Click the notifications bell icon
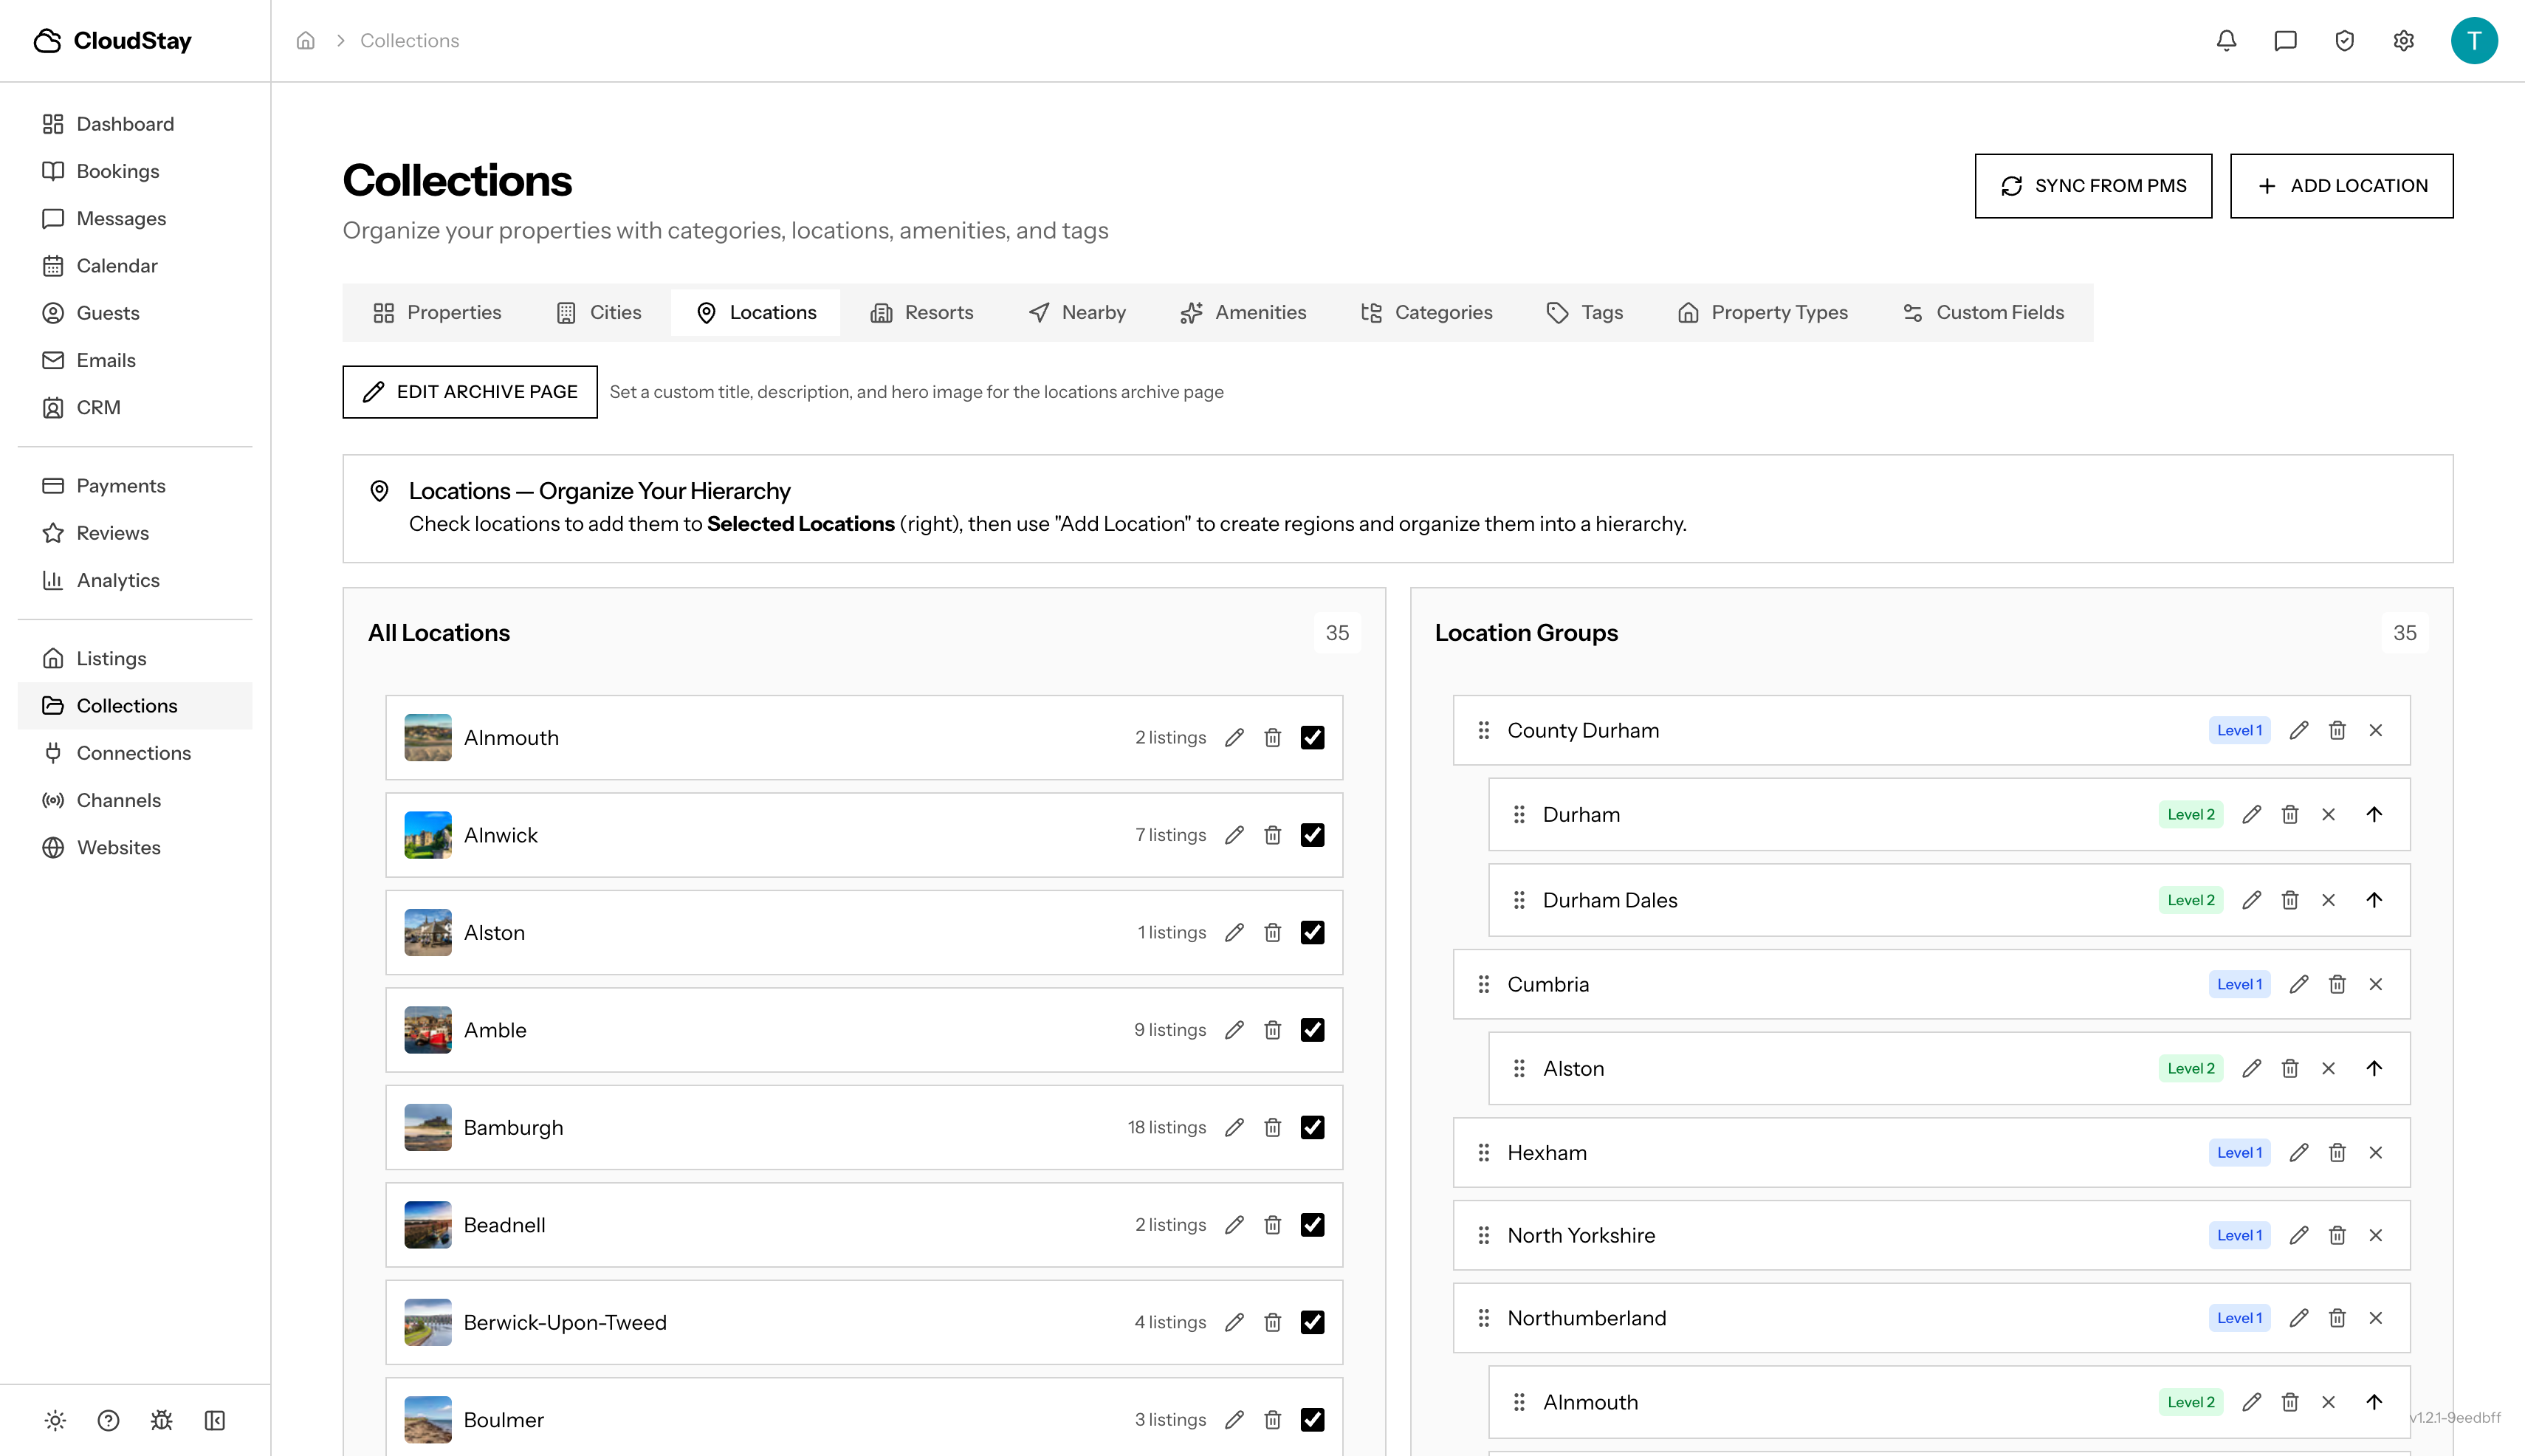This screenshot has height=1456, width=2525. 2226,41
